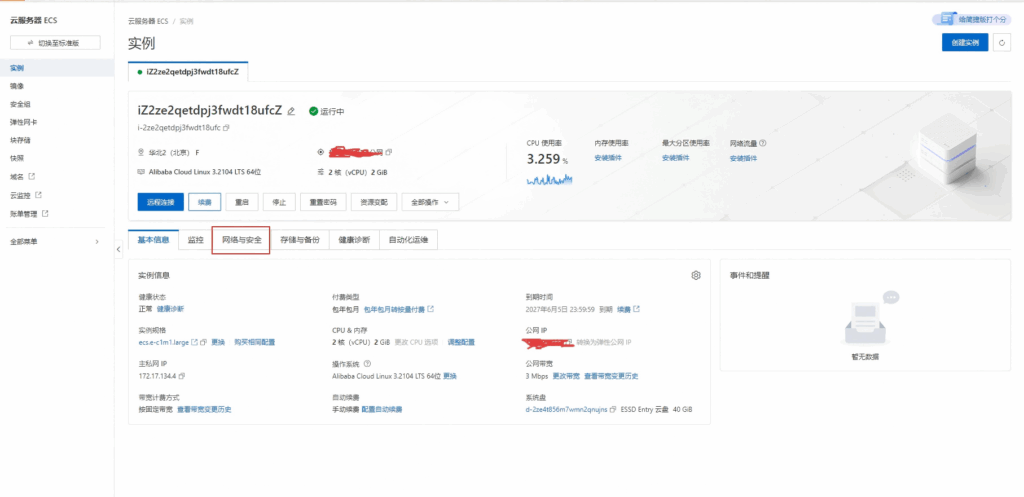Collapse the left sidebar with arrow handle

coord(118,249)
